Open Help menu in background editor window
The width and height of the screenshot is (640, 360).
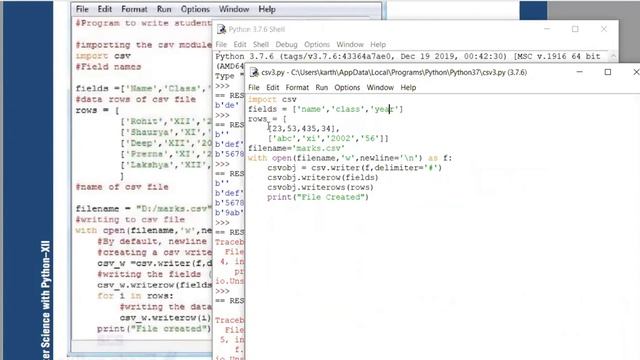267,9
